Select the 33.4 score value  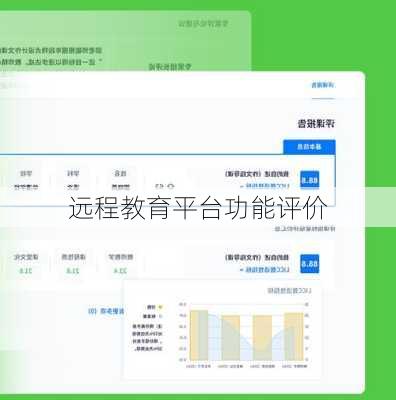tap(121, 271)
